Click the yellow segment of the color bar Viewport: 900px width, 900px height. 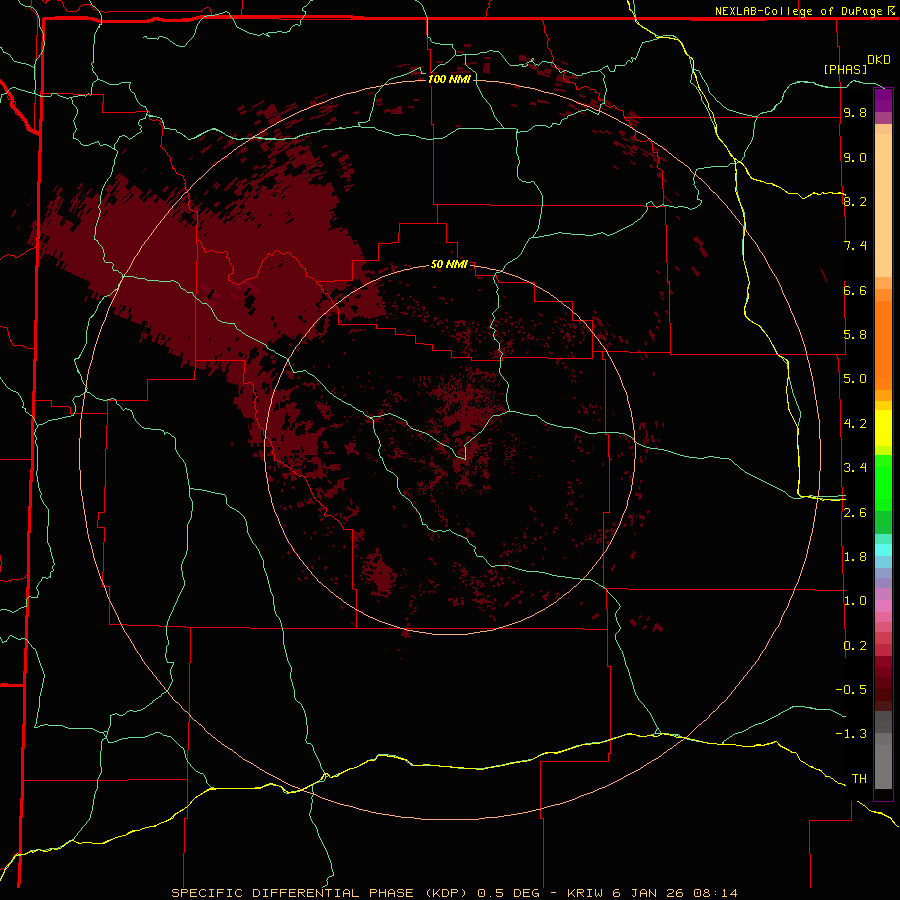point(883,428)
